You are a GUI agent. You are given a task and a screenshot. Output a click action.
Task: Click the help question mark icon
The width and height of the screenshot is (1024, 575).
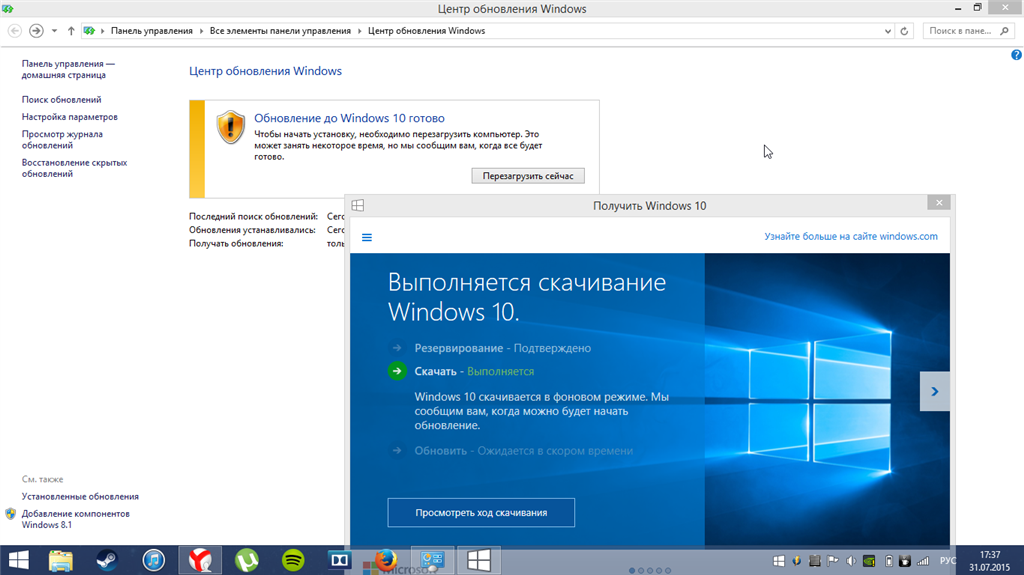point(1016,55)
